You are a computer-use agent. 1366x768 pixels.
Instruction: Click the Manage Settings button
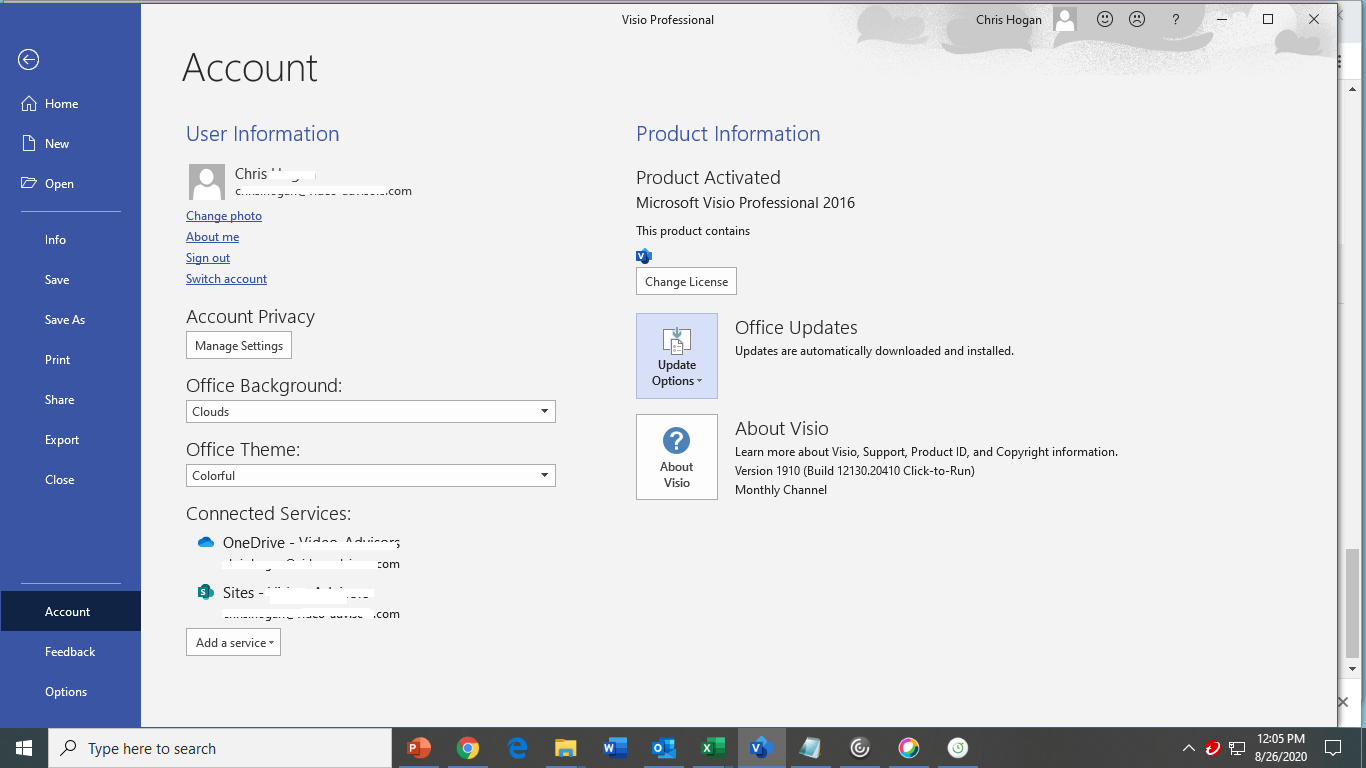coord(239,346)
